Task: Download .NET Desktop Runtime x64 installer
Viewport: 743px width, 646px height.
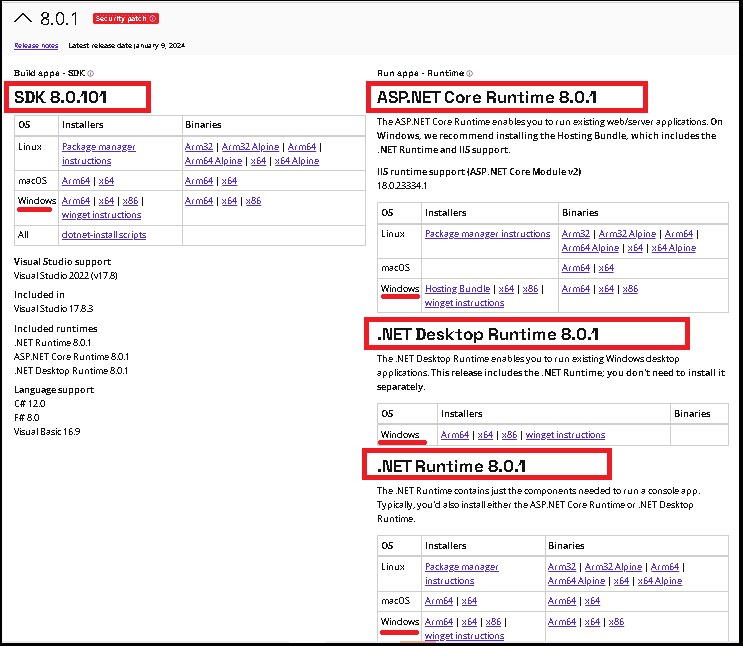Action: click(485, 435)
